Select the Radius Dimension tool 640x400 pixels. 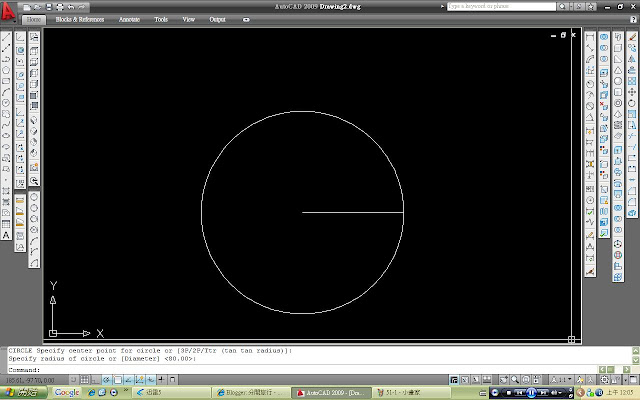point(590,84)
